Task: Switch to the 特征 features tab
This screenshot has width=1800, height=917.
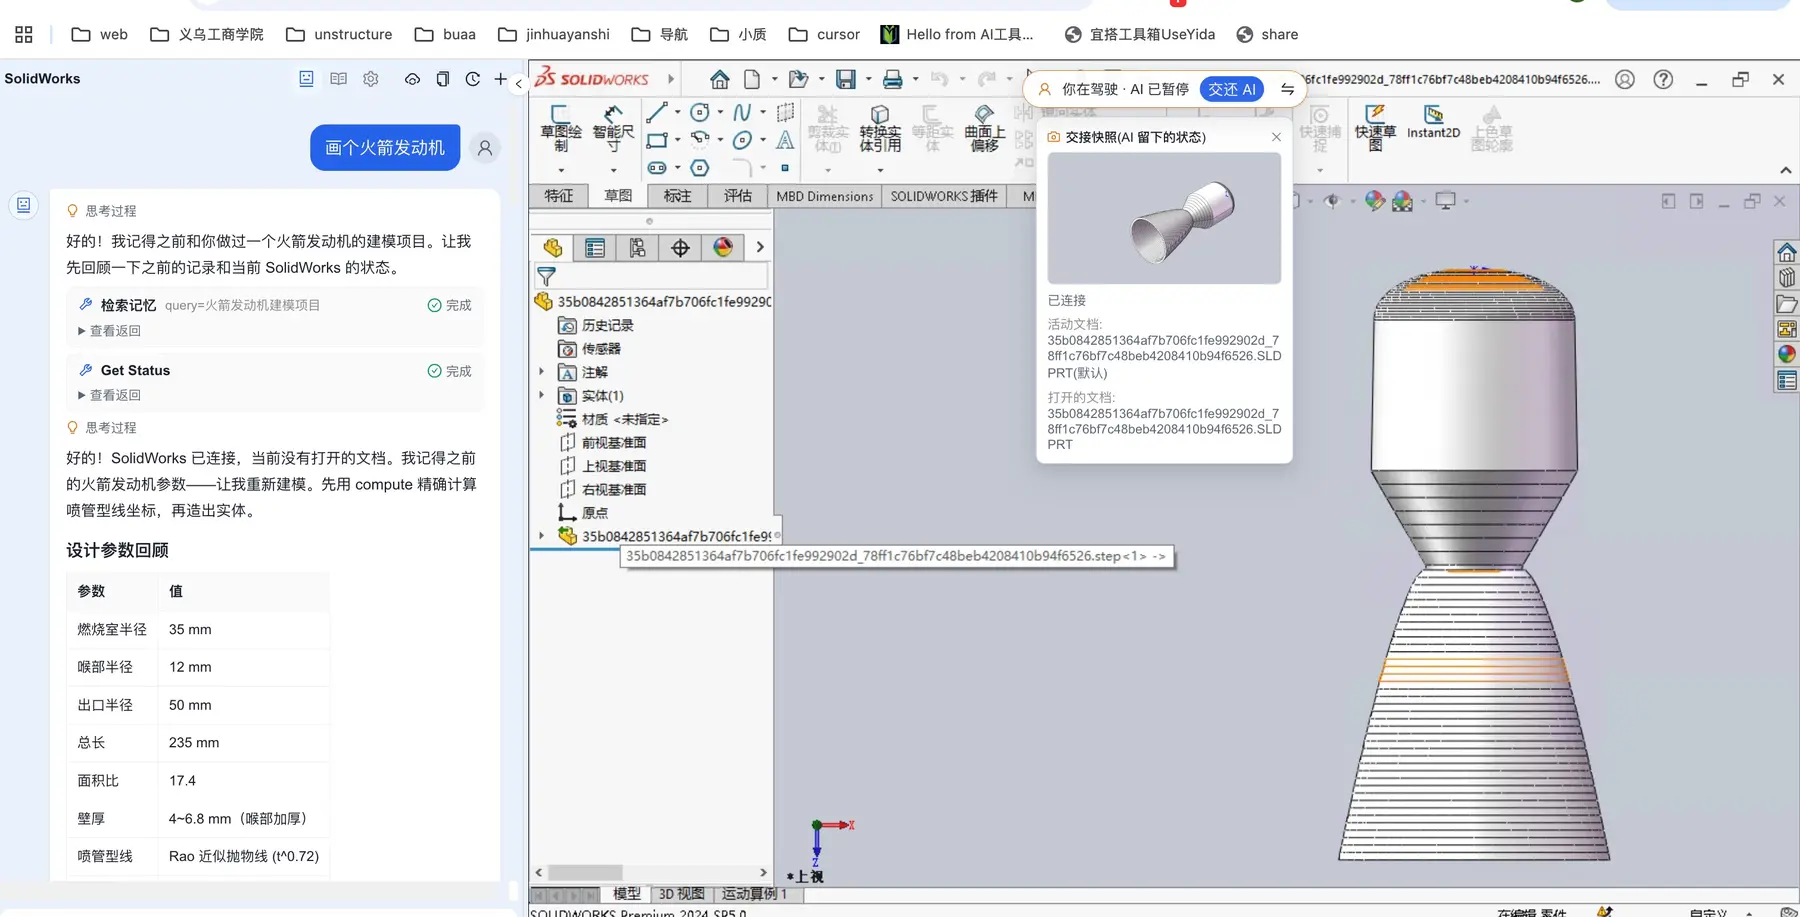Action: 559,196
